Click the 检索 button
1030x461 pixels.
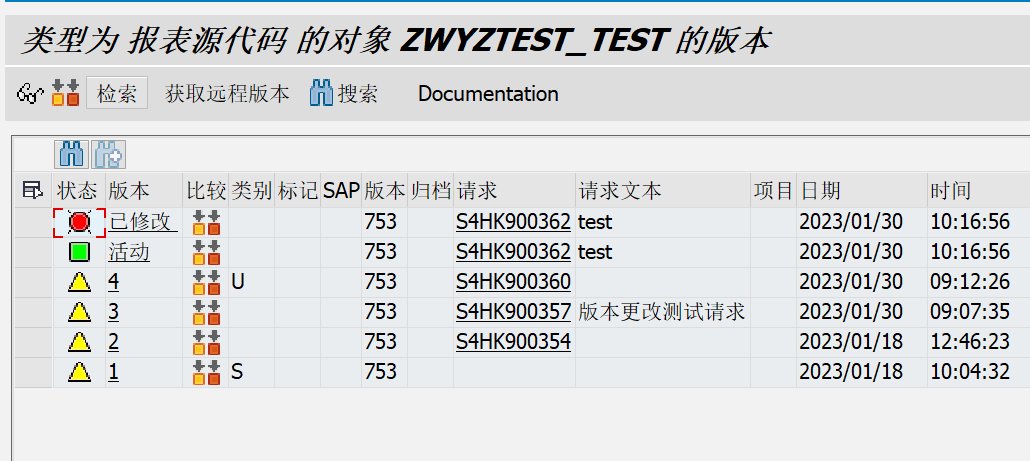(x=117, y=93)
